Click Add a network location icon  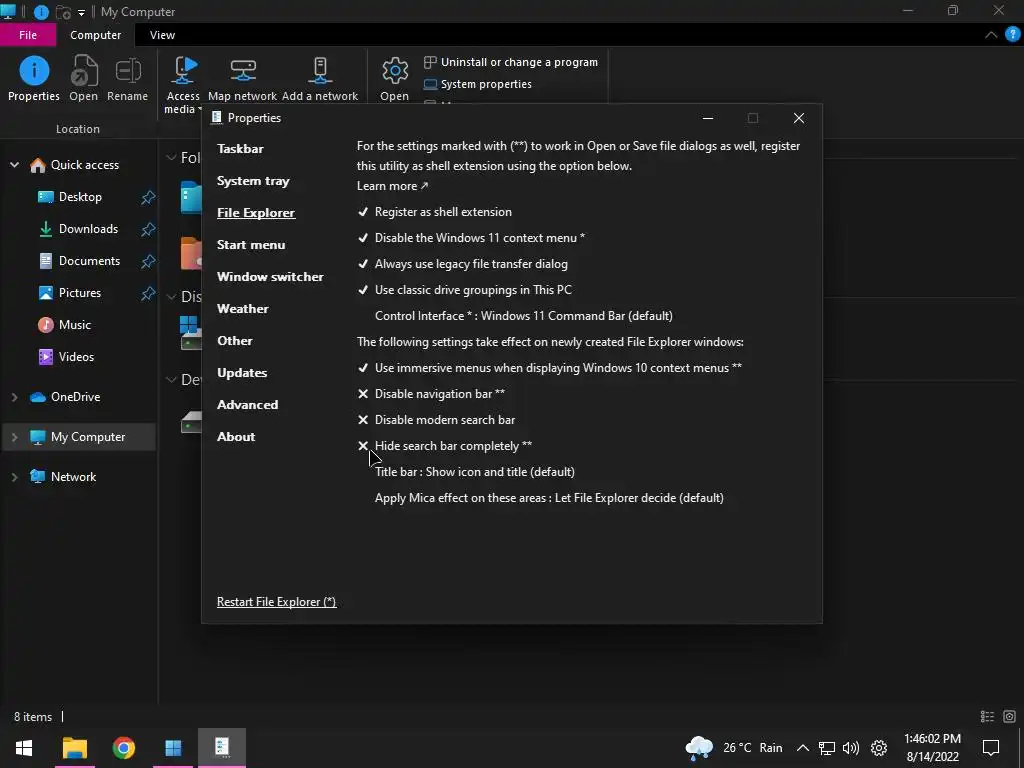[x=320, y=78]
